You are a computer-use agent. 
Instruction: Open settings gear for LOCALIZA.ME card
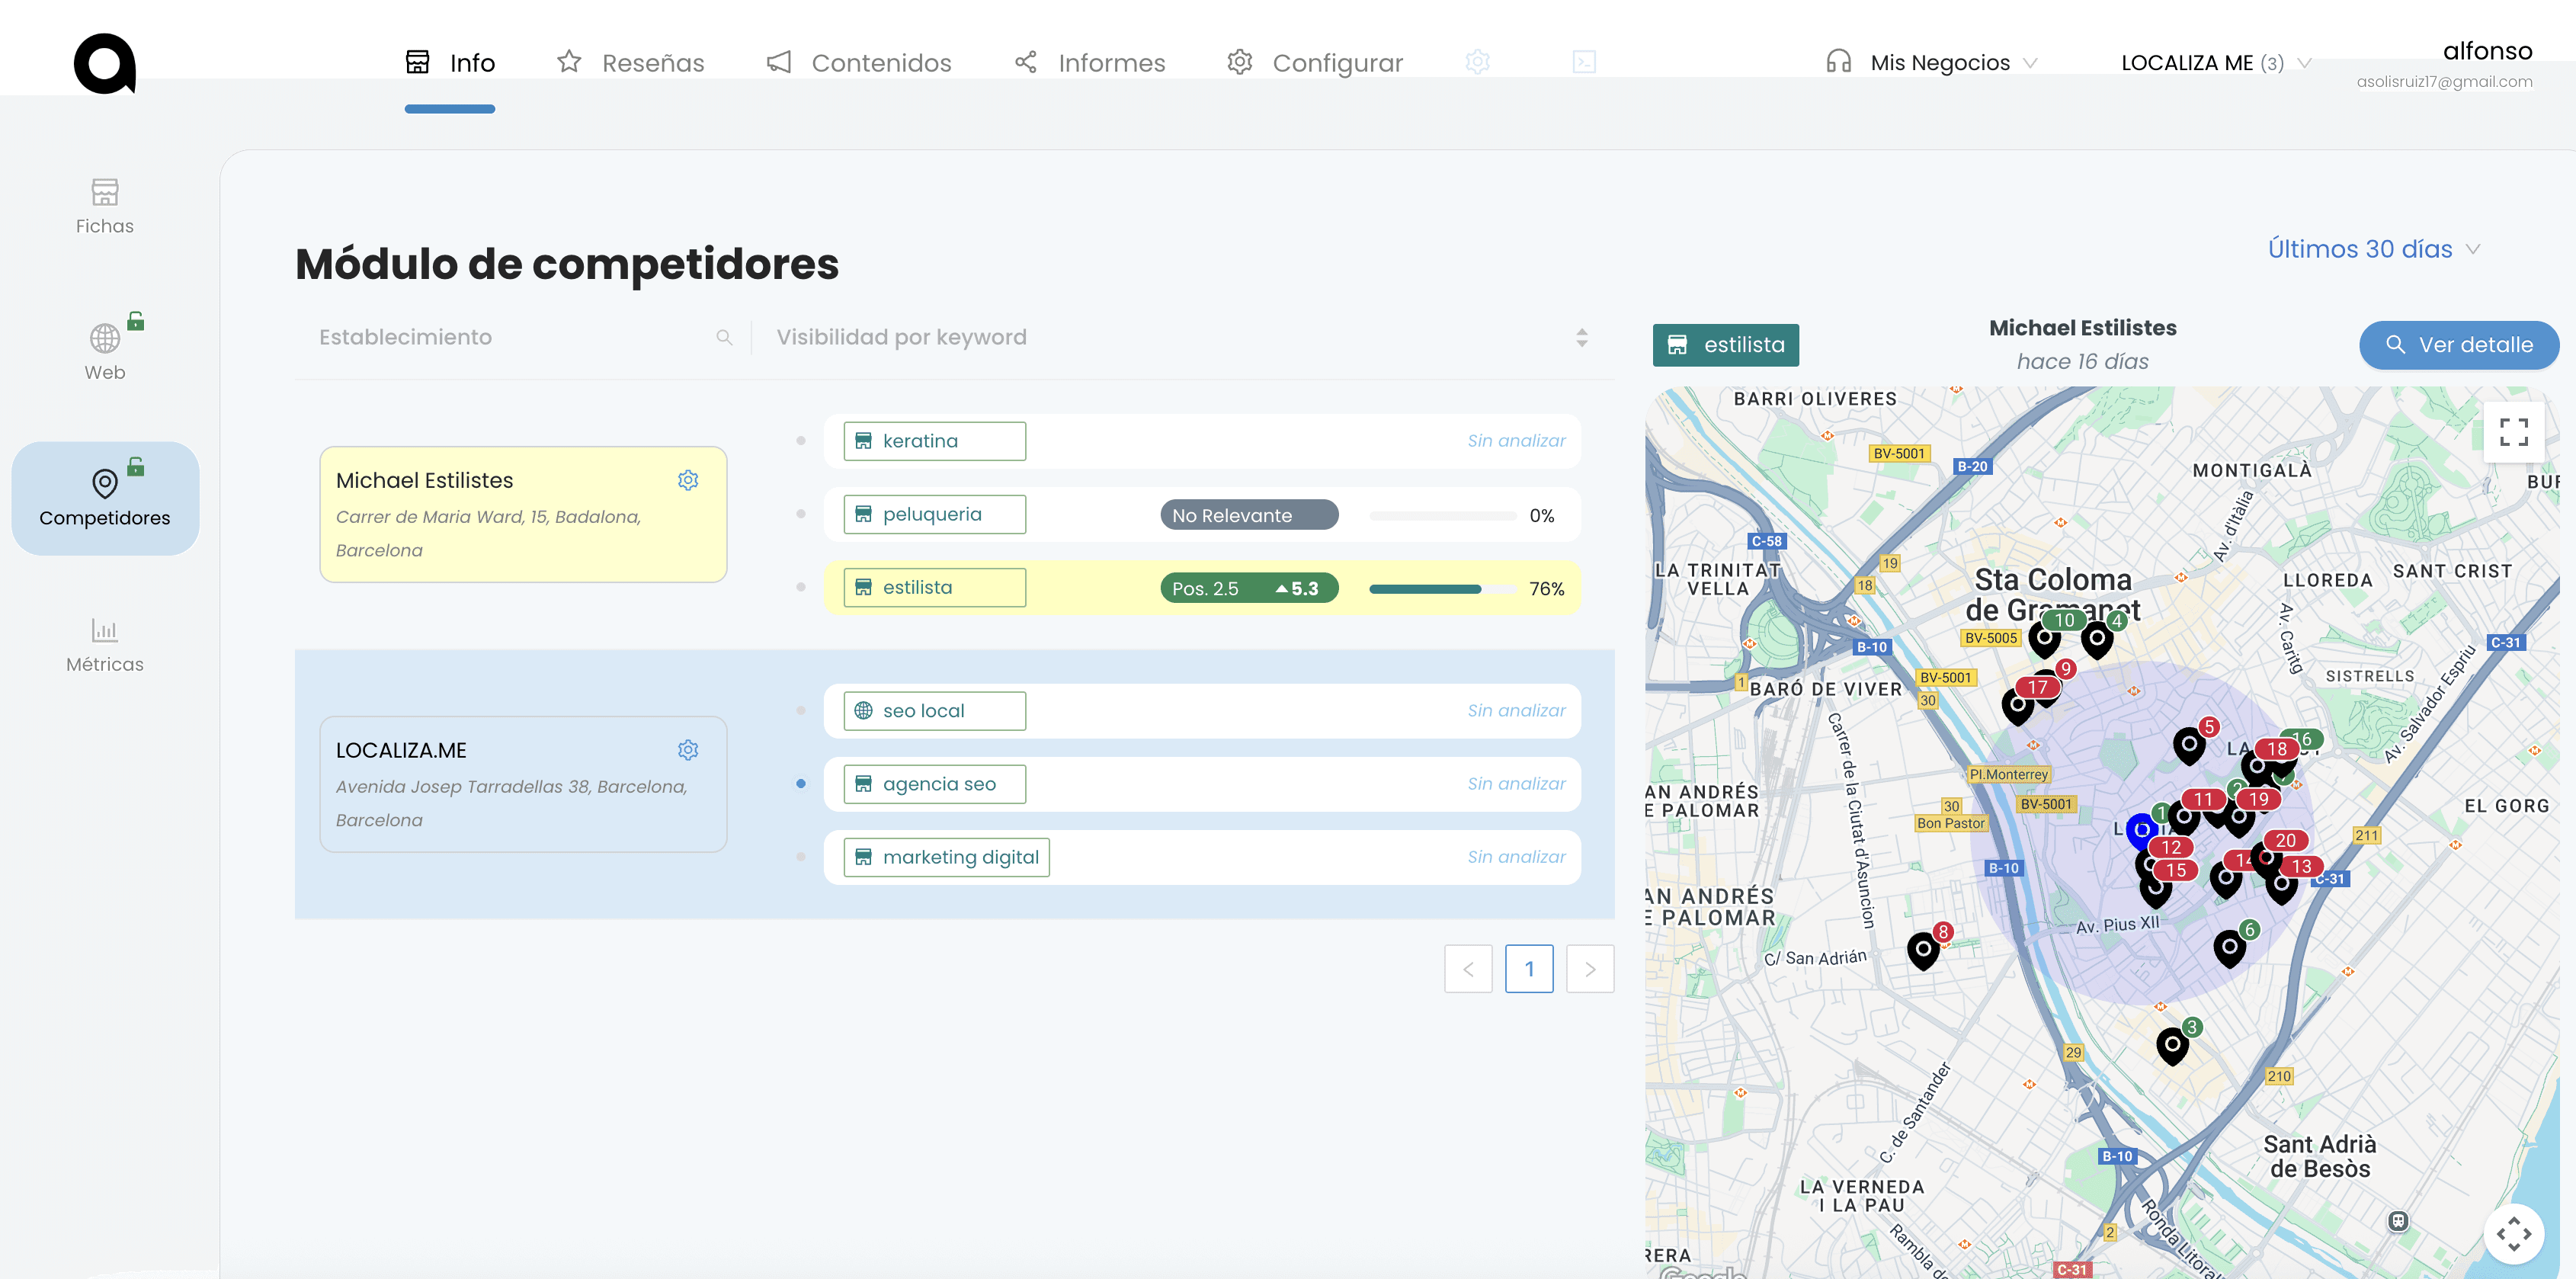coord(688,750)
